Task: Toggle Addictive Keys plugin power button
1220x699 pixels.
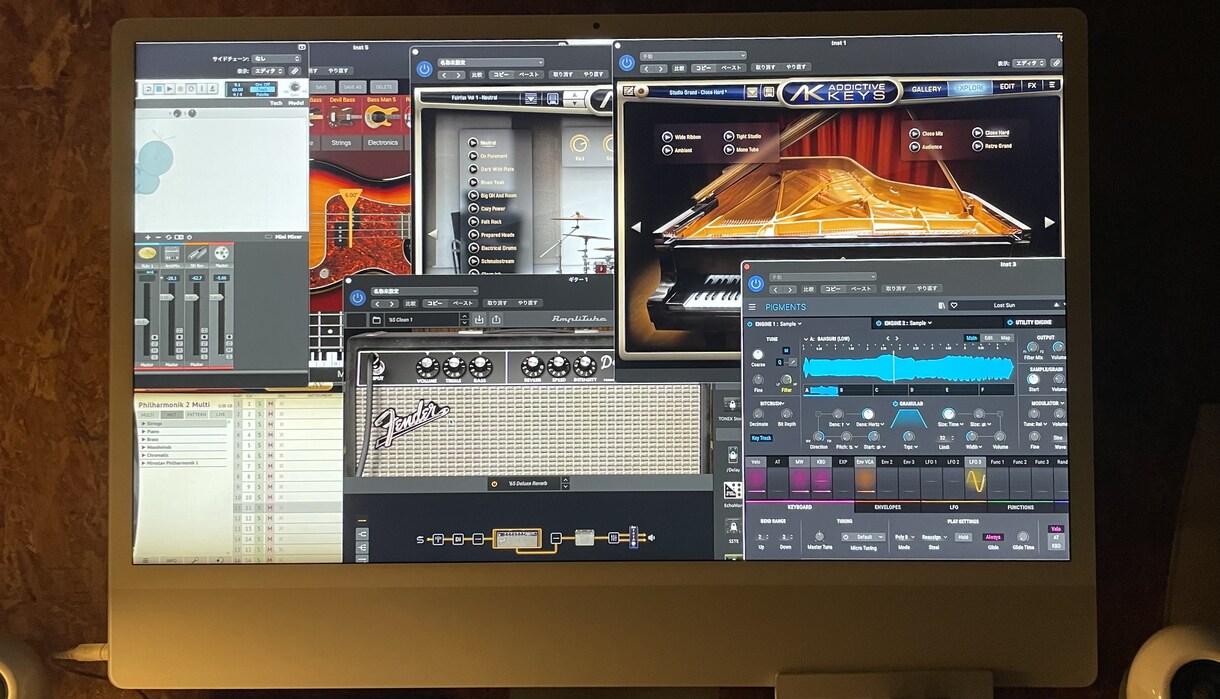Action: coord(627,63)
